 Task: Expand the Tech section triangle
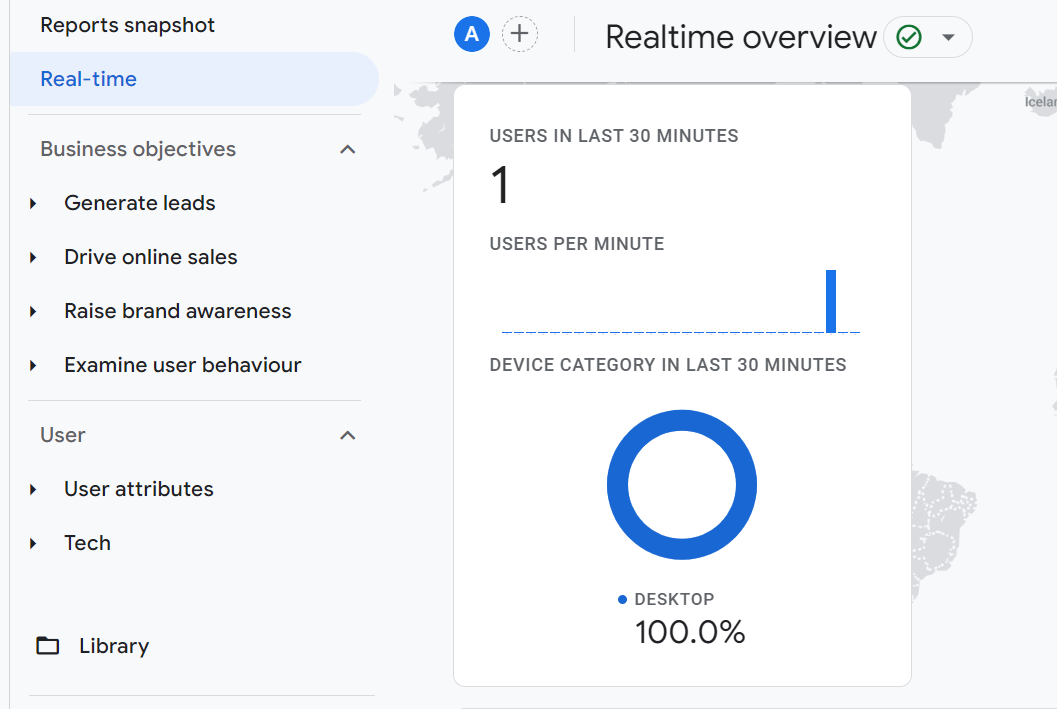pos(34,544)
